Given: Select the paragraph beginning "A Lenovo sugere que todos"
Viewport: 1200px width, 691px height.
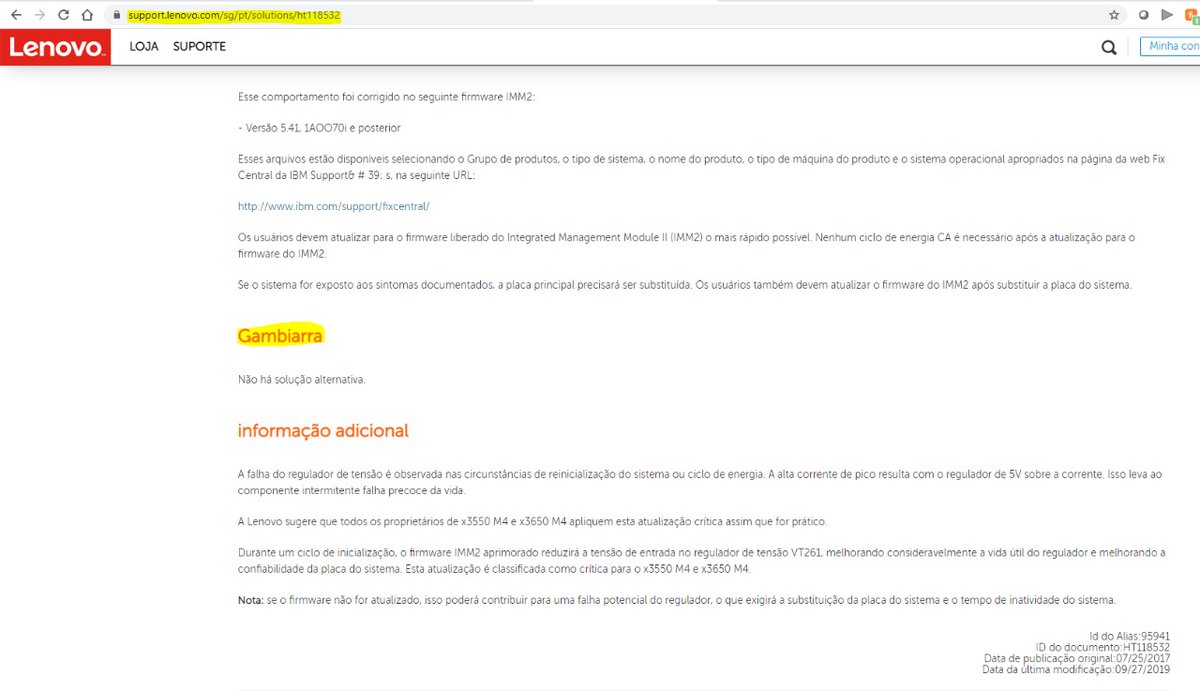Looking at the screenshot, I should pyautogui.click(x=532, y=522).
